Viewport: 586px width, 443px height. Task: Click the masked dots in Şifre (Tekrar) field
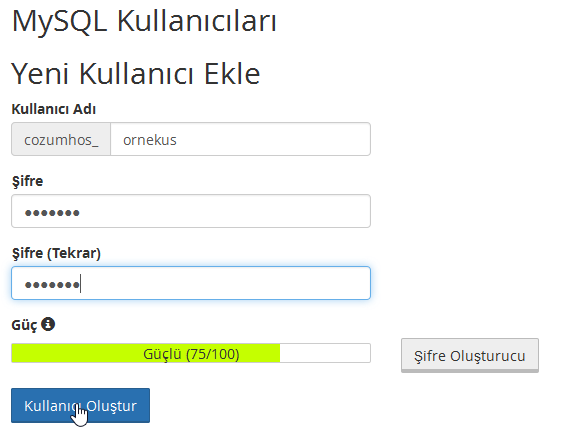point(52,285)
